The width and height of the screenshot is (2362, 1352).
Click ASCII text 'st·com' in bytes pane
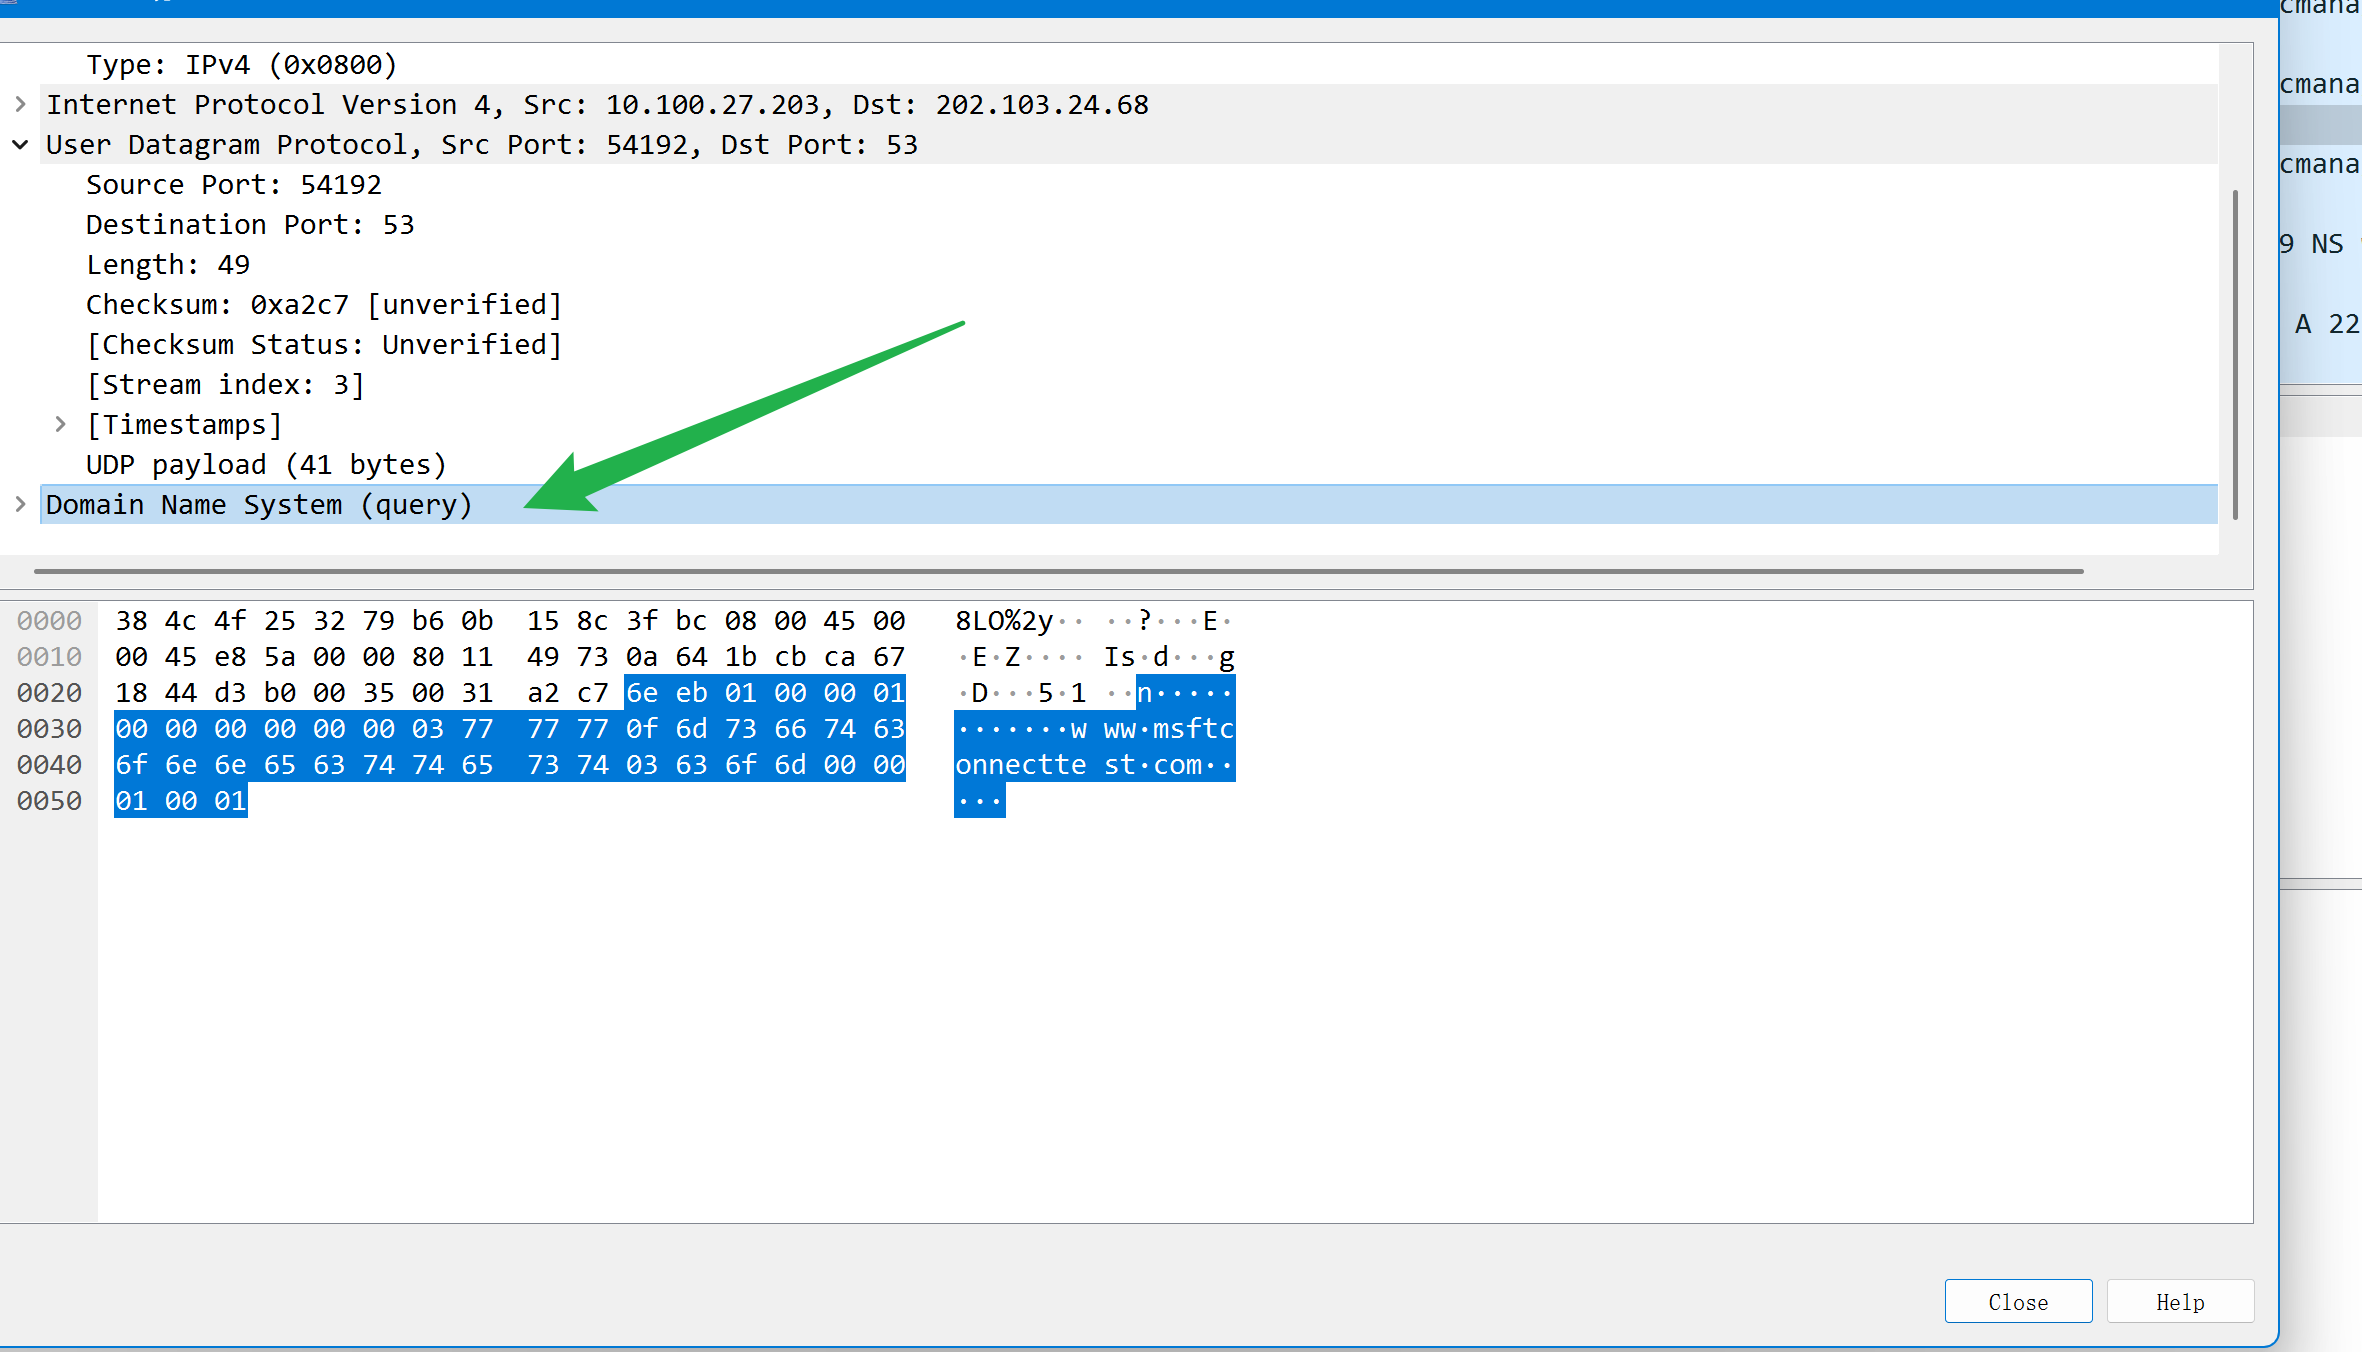(x=1153, y=765)
